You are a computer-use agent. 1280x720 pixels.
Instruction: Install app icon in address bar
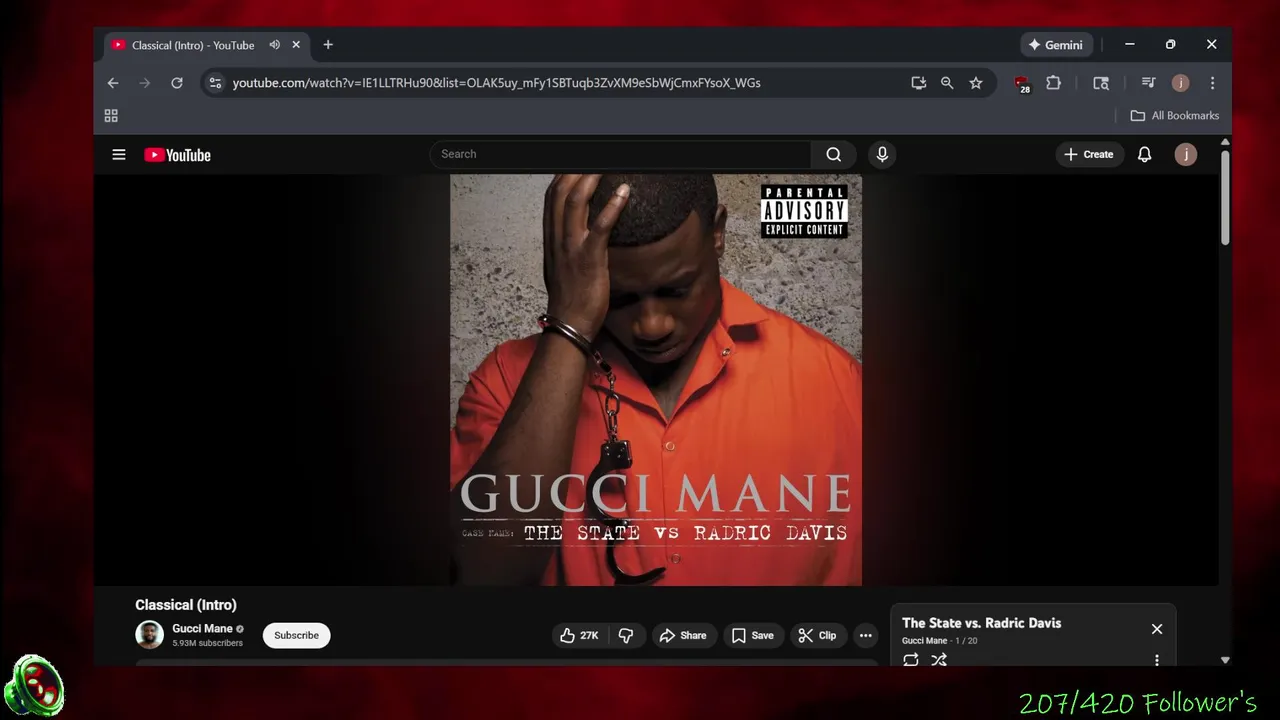pos(918,83)
